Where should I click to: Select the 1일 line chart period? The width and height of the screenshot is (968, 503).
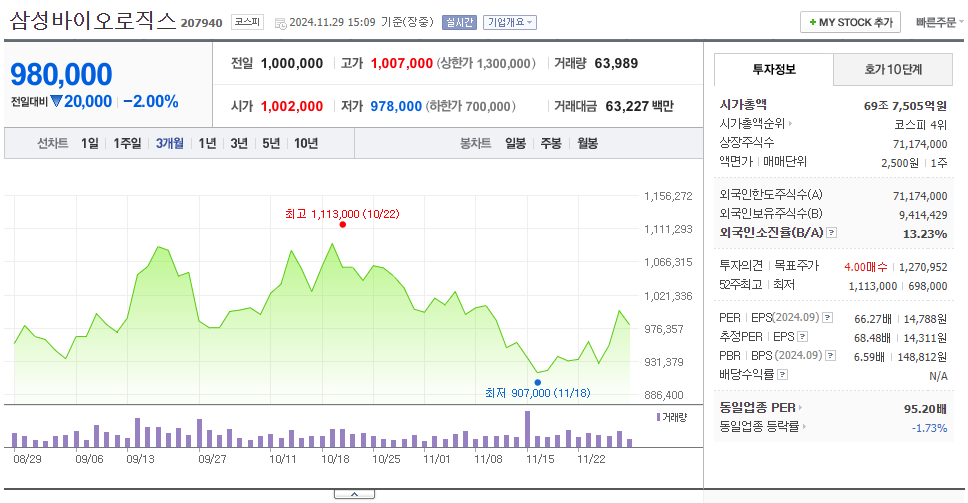90,143
